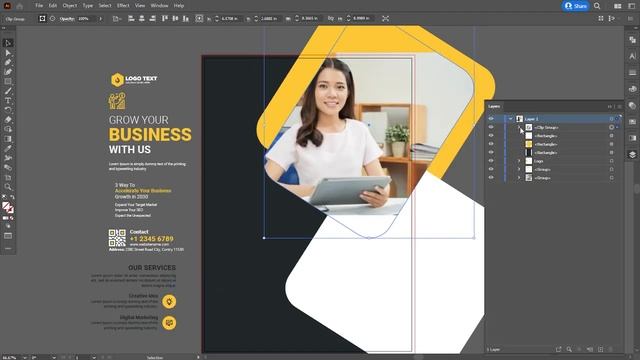
Task: Open the Help menu
Action: [179, 6]
